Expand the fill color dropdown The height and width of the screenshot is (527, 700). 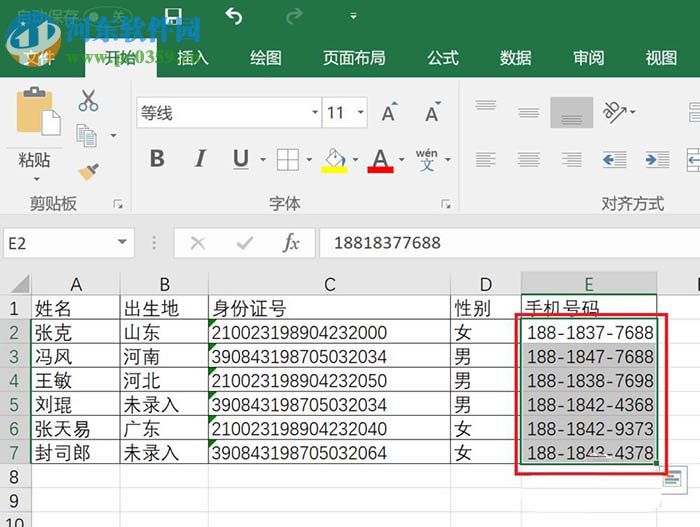point(355,159)
